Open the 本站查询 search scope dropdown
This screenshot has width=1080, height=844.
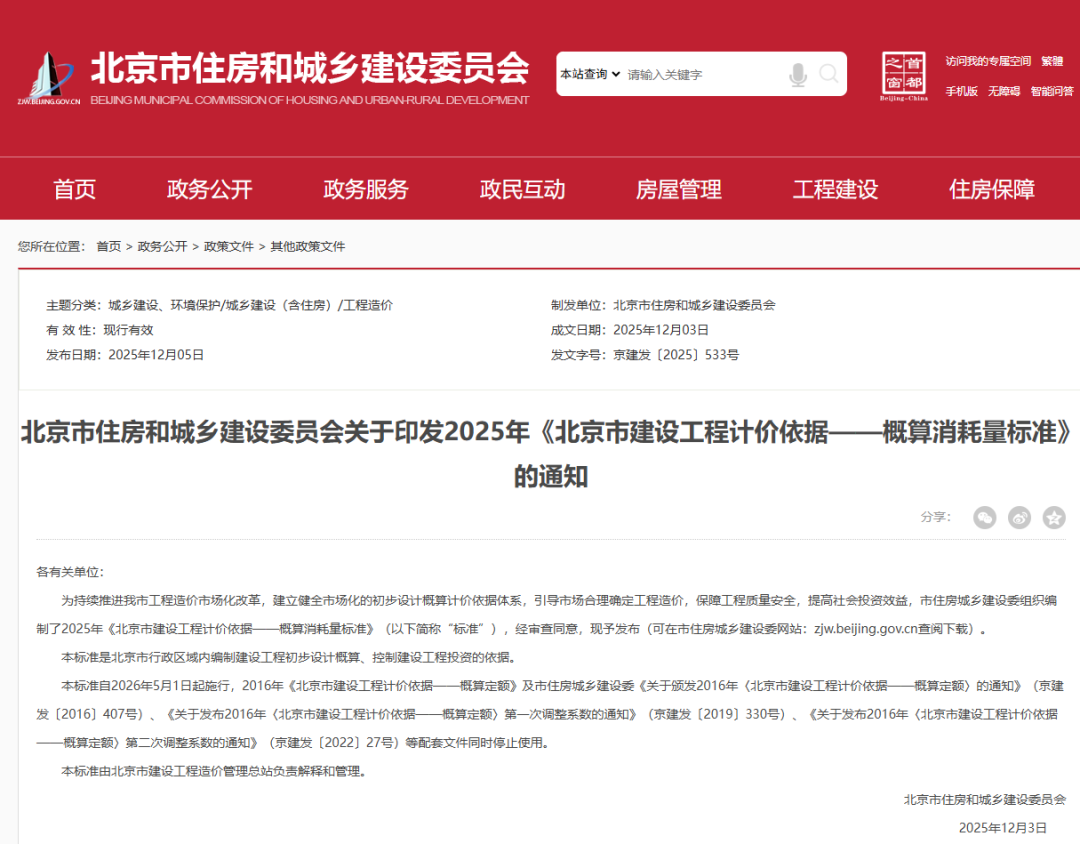590,74
